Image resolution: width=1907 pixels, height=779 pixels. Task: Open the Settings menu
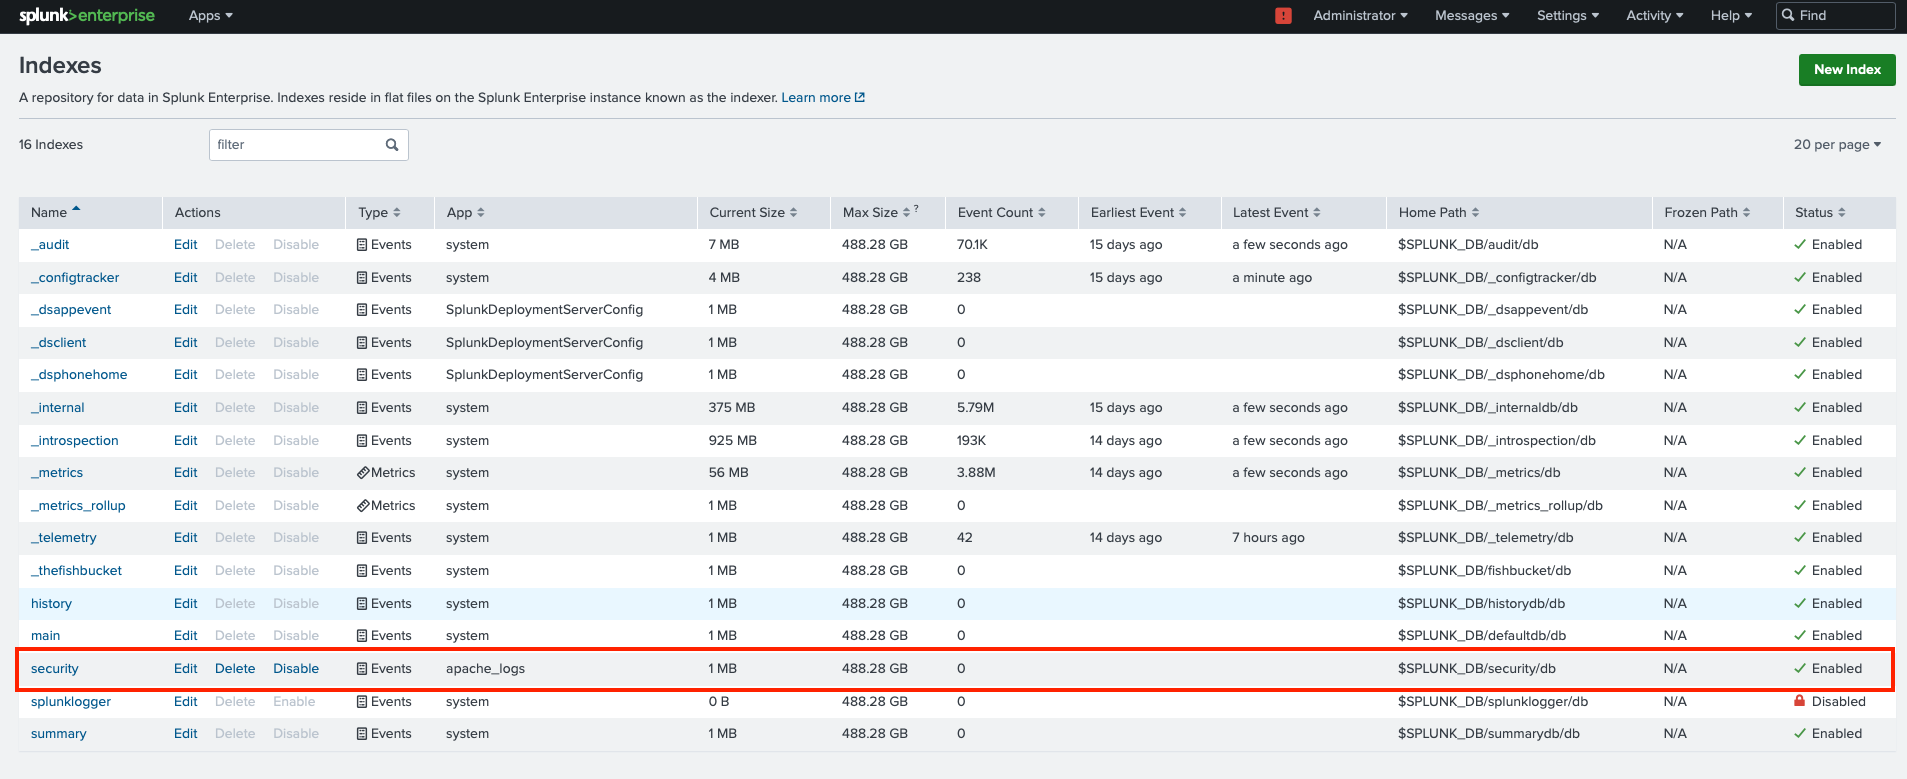[1568, 16]
